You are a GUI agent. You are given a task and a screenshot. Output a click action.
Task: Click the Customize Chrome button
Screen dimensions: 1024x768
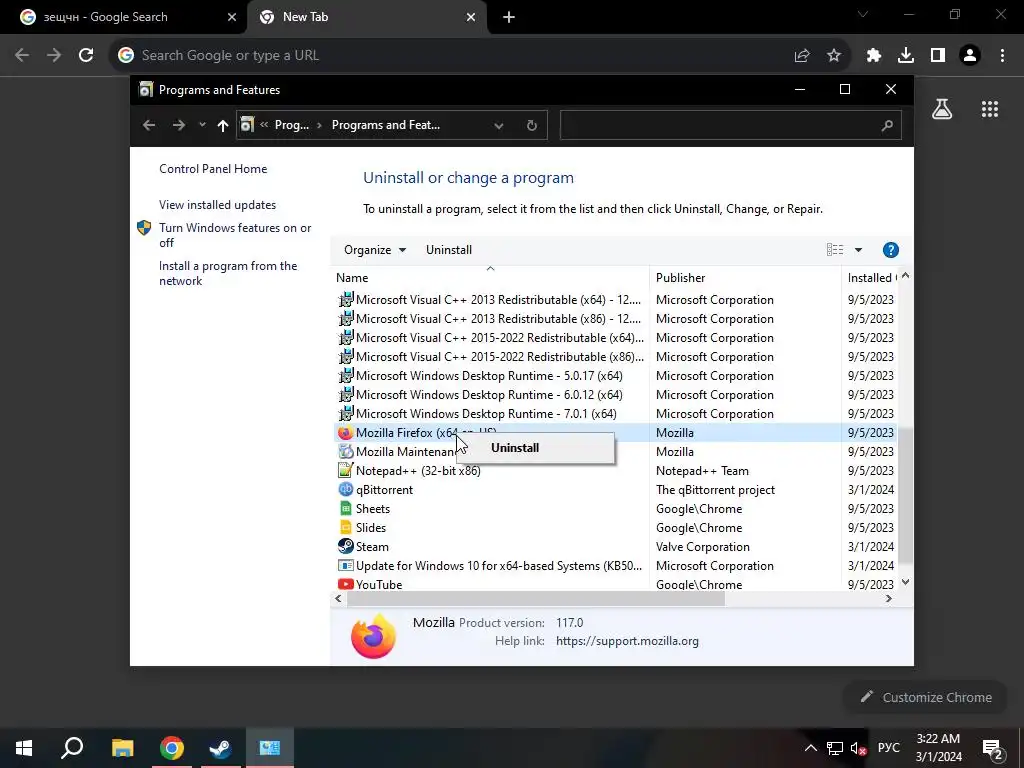[x=926, y=697]
